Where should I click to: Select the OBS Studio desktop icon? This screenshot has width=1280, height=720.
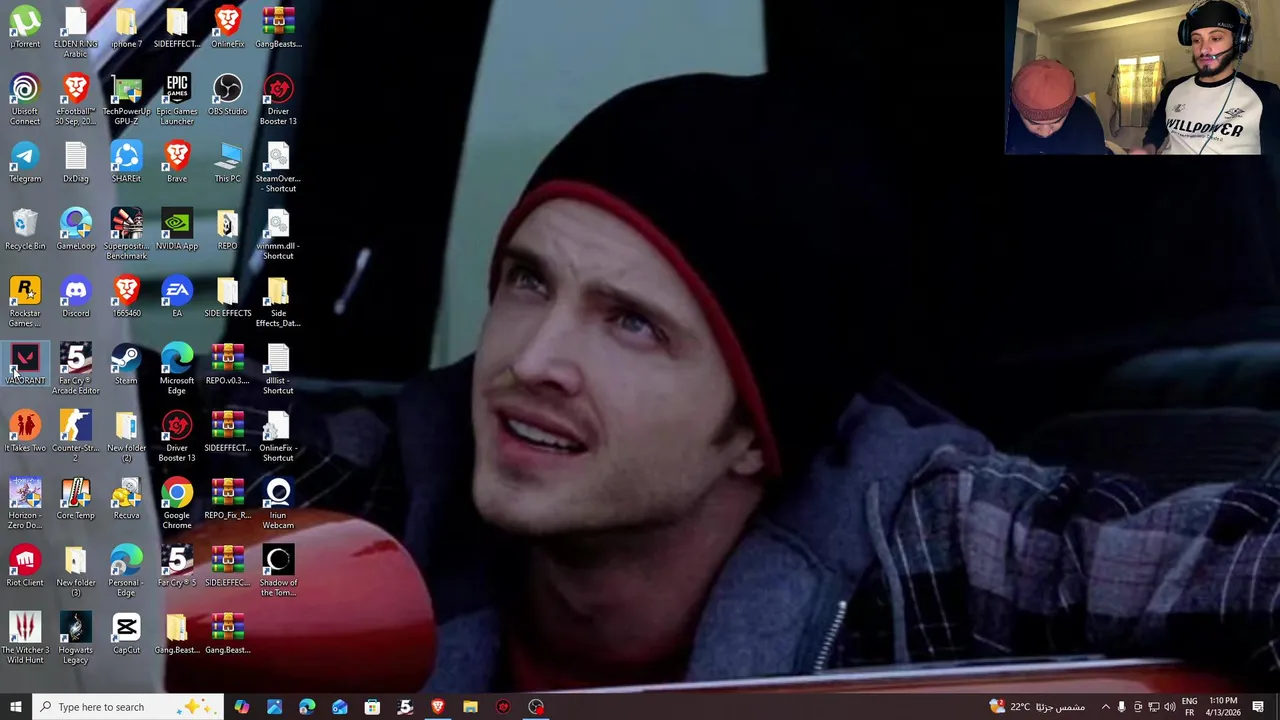(x=228, y=94)
